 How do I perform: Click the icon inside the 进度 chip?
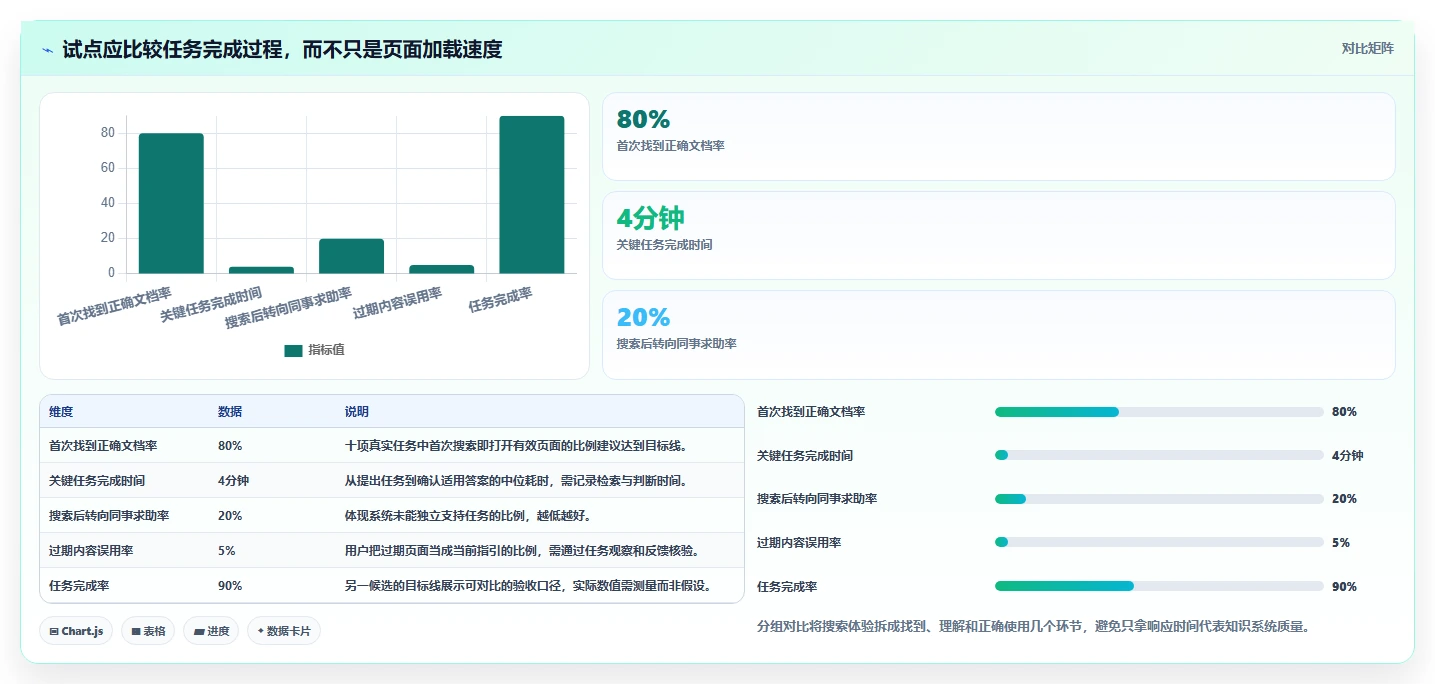tap(198, 632)
